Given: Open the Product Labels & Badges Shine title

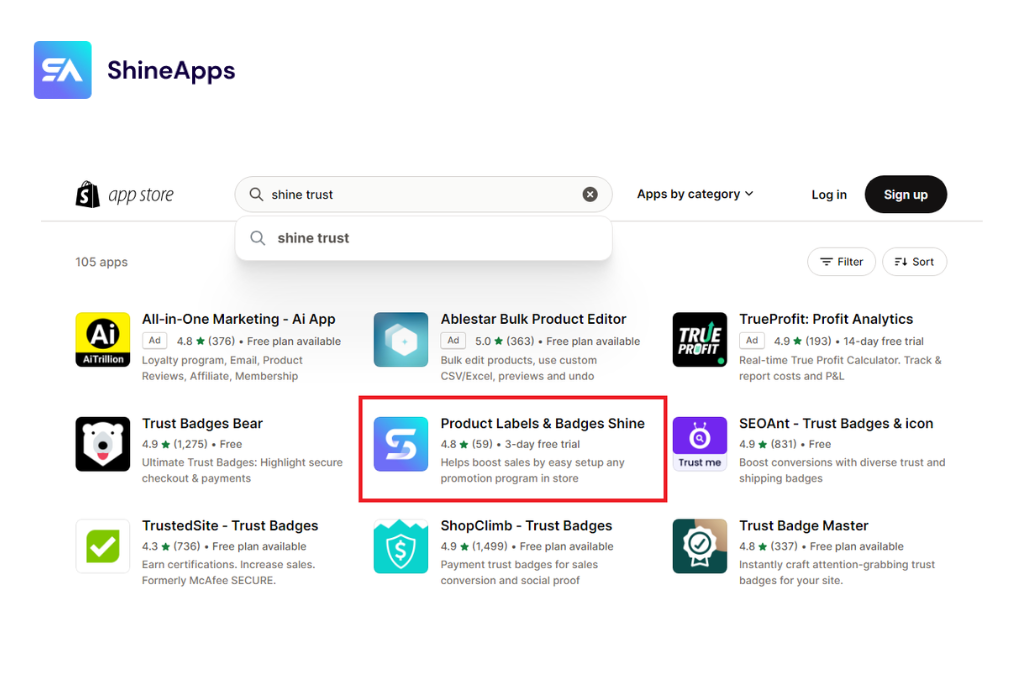Looking at the screenshot, I should coord(542,424).
